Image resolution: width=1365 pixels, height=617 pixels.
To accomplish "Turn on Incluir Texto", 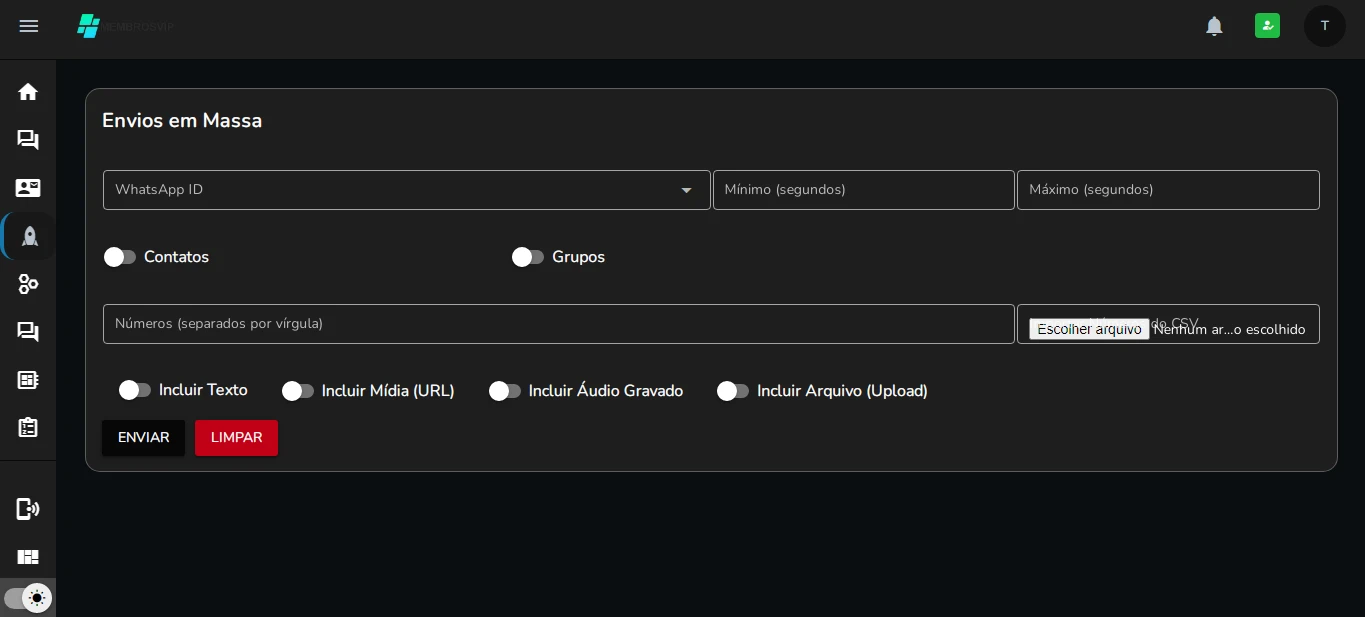I will [135, 390].
